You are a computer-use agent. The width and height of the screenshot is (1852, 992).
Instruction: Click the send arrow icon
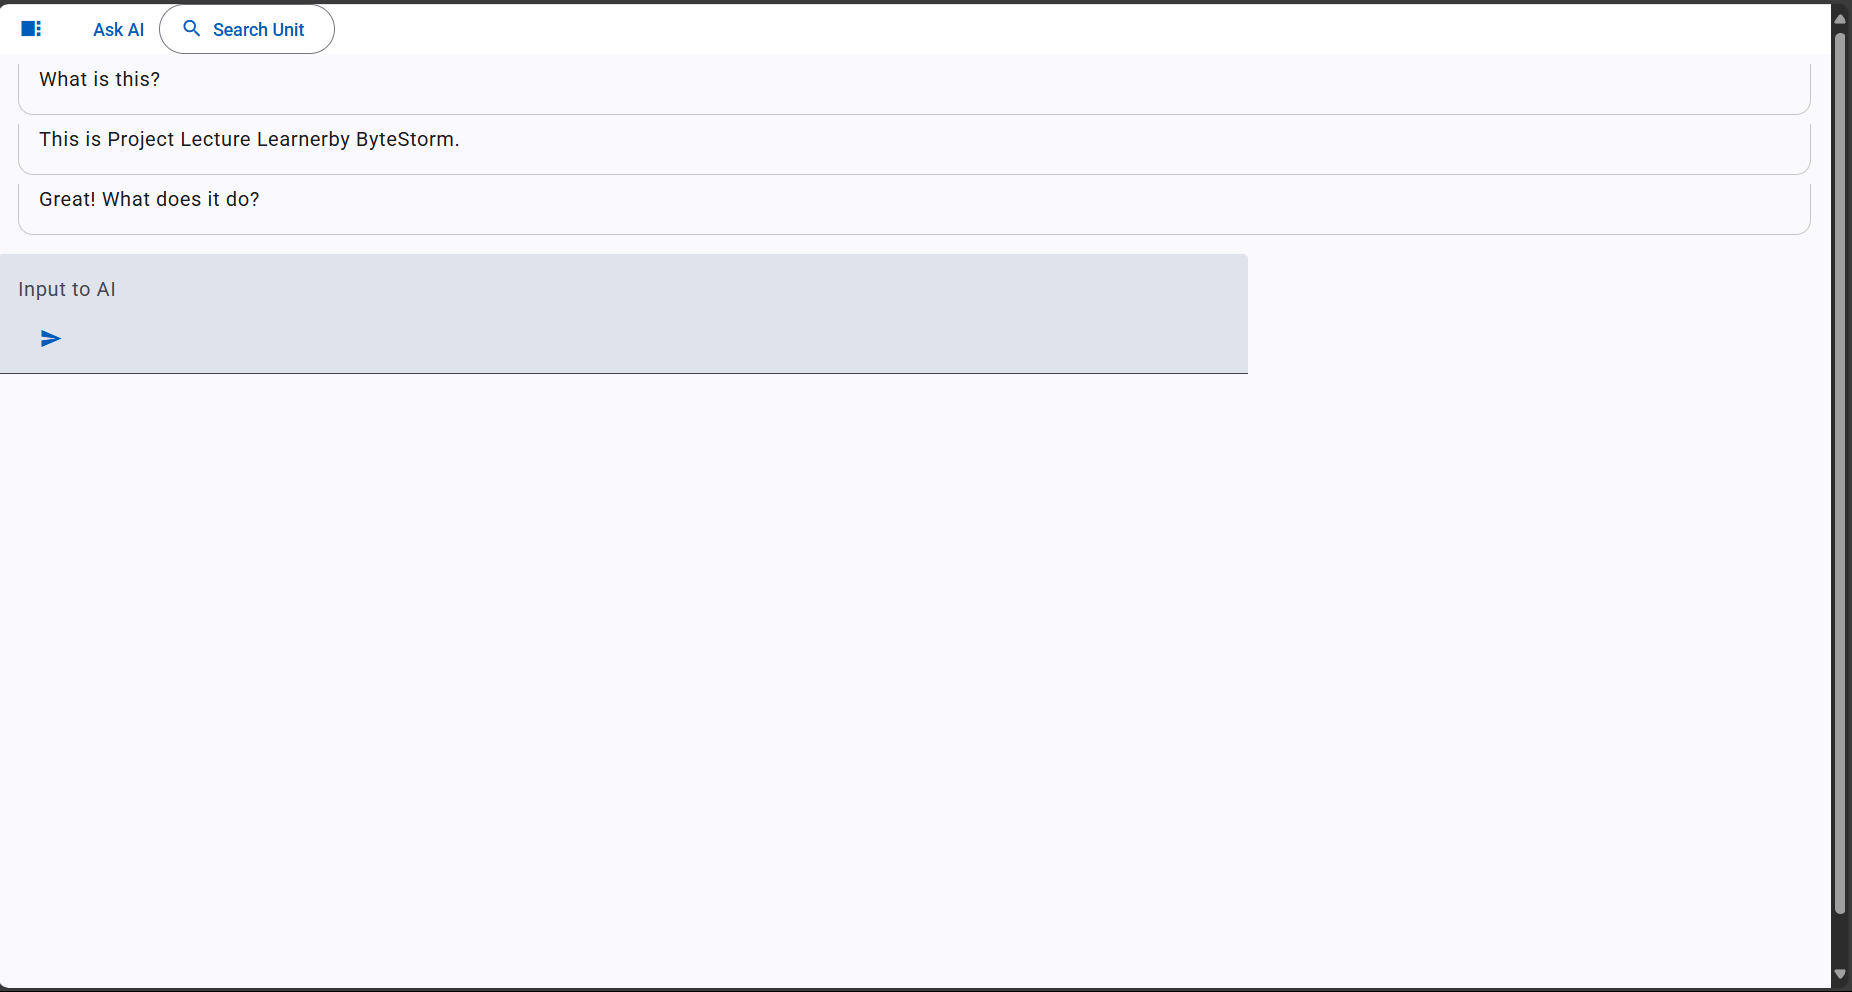coord(51,339)
